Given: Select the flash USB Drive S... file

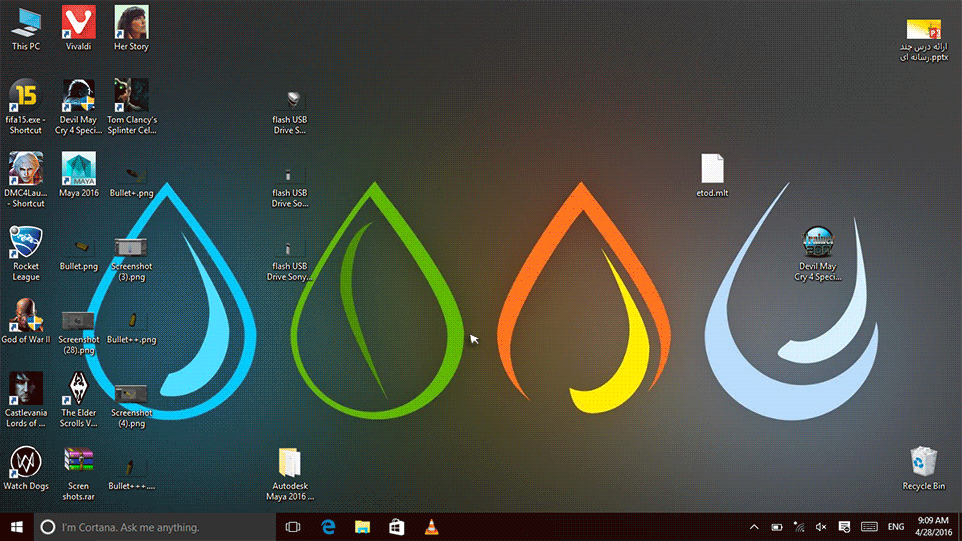Looking at the screenshot, I should pos(290,112).
